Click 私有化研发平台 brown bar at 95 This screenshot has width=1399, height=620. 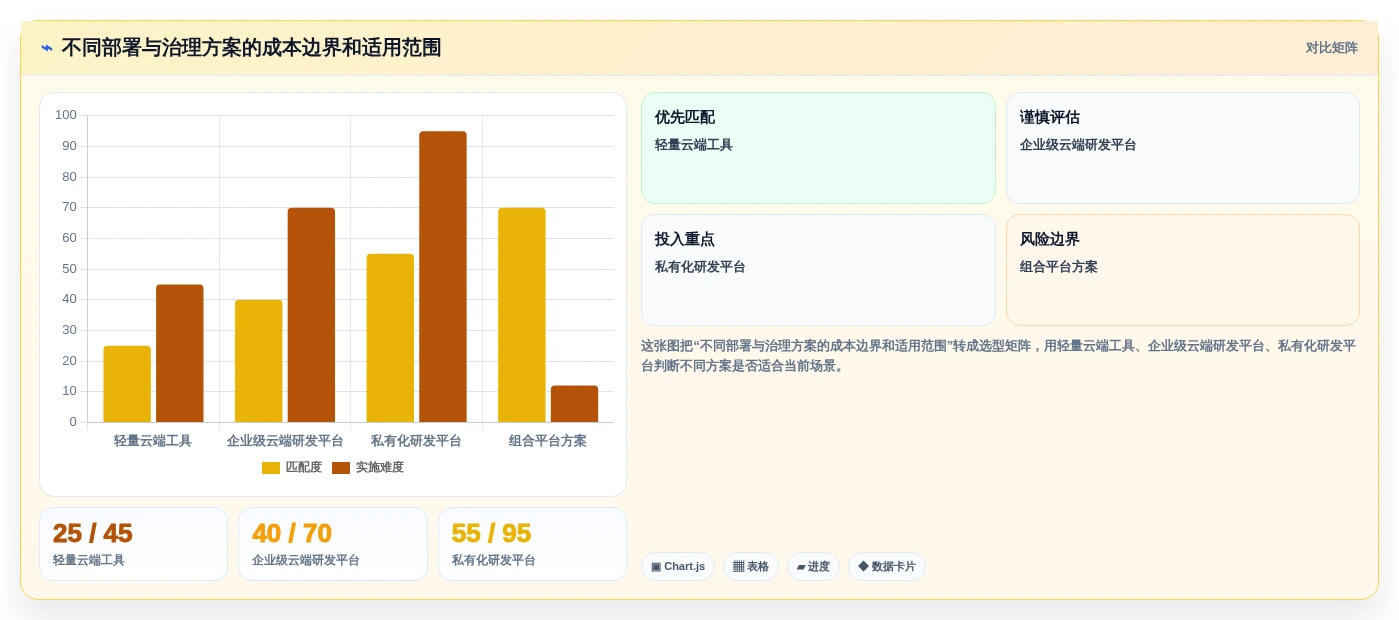(x=443, y=277)
